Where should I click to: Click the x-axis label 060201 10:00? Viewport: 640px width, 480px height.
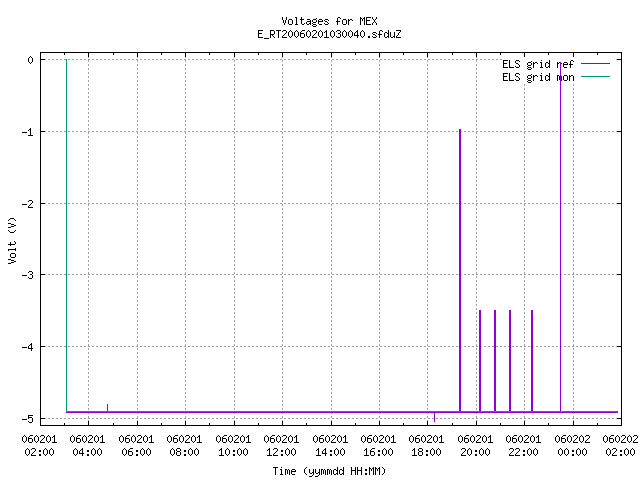[233, 446]
